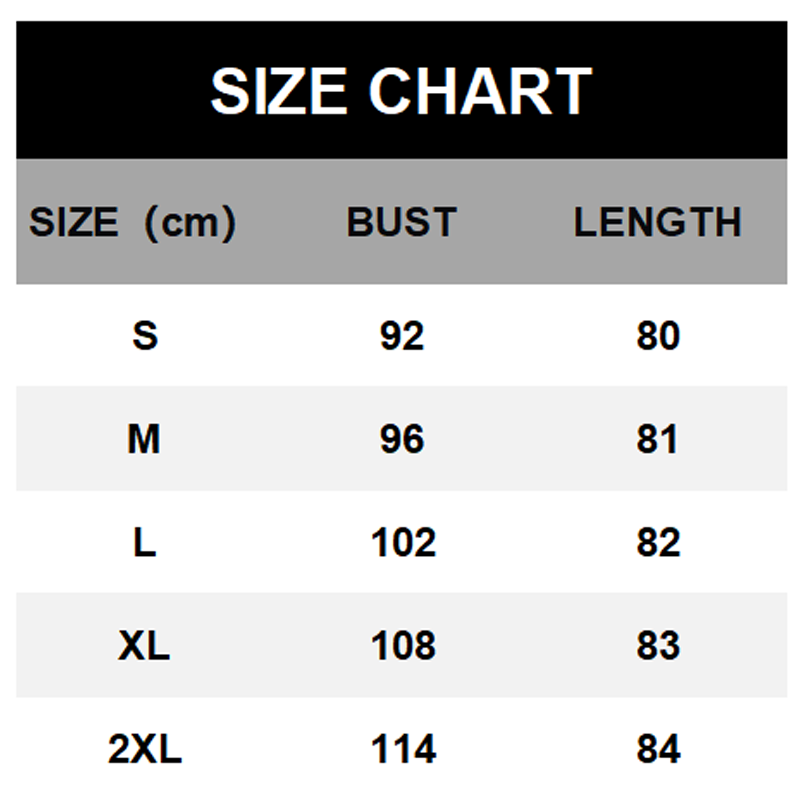The height and width of the screenshot is (800, 800).
Task: Select the XL size cell
Action: [x=144, y=646]
